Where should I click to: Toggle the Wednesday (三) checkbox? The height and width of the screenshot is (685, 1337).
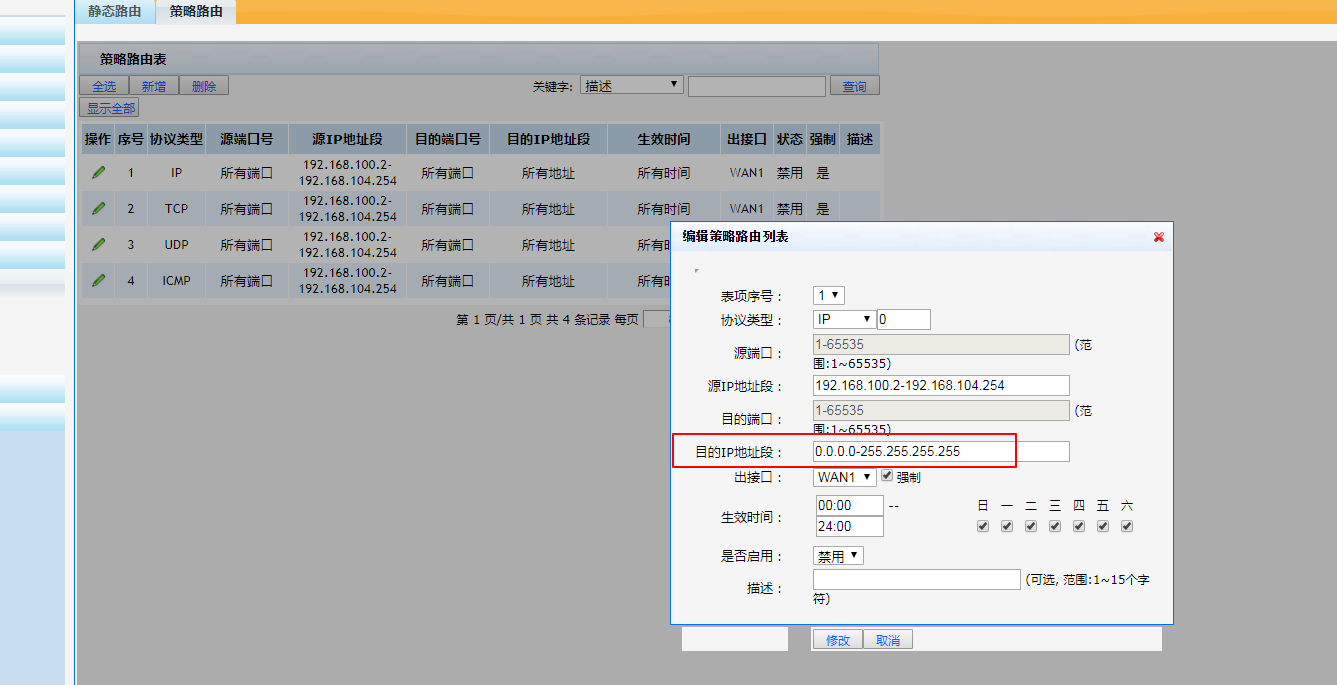(1055, 526)
